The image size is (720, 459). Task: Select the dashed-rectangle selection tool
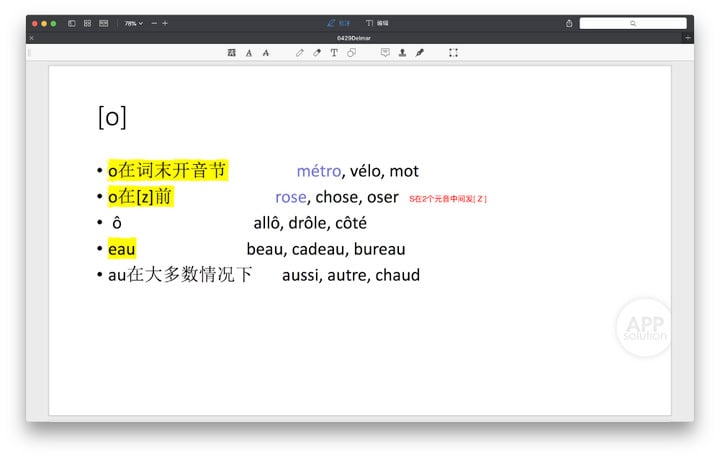pyautogui.click(x=453, y=53)
